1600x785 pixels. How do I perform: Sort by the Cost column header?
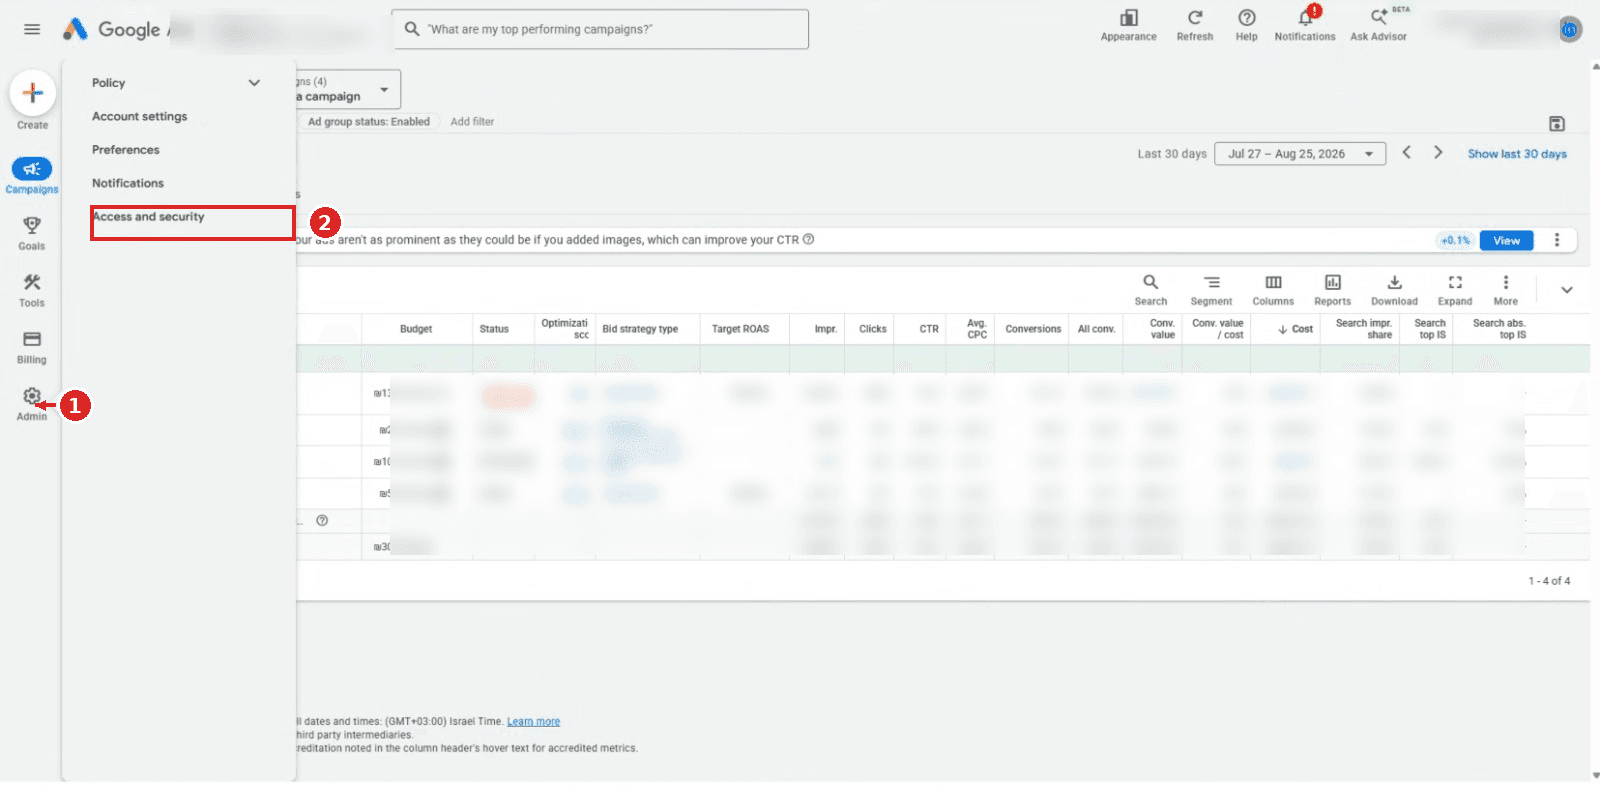[1296, 329]
